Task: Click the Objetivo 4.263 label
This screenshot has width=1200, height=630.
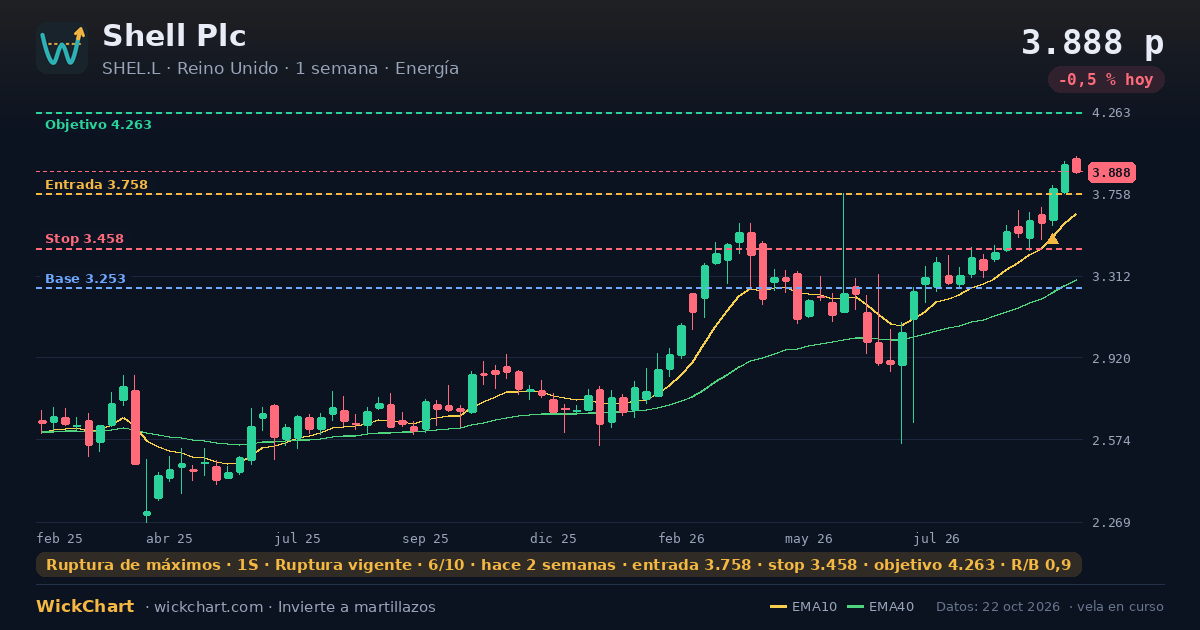Action: [x=98, y=125]
